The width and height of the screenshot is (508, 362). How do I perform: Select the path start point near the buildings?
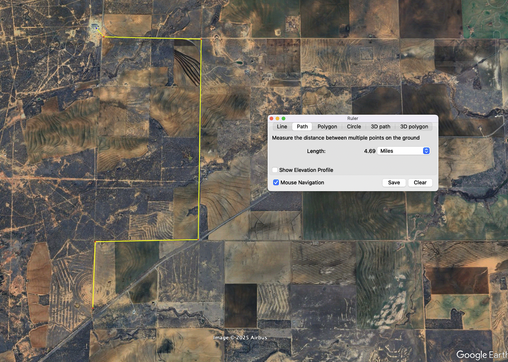click(x=97, y=29)
